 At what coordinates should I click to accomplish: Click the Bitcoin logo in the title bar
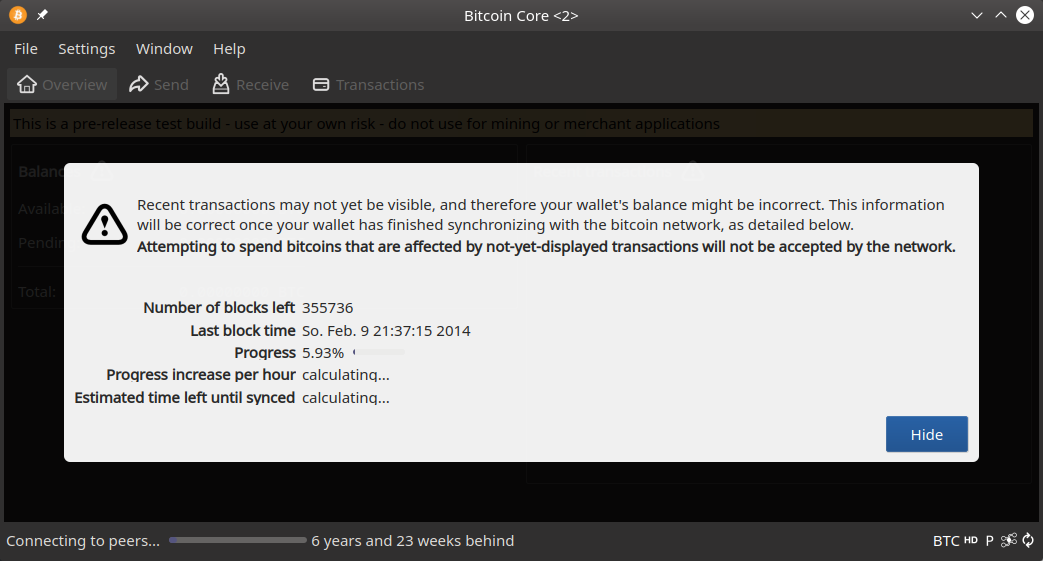[x=18, y=15]
